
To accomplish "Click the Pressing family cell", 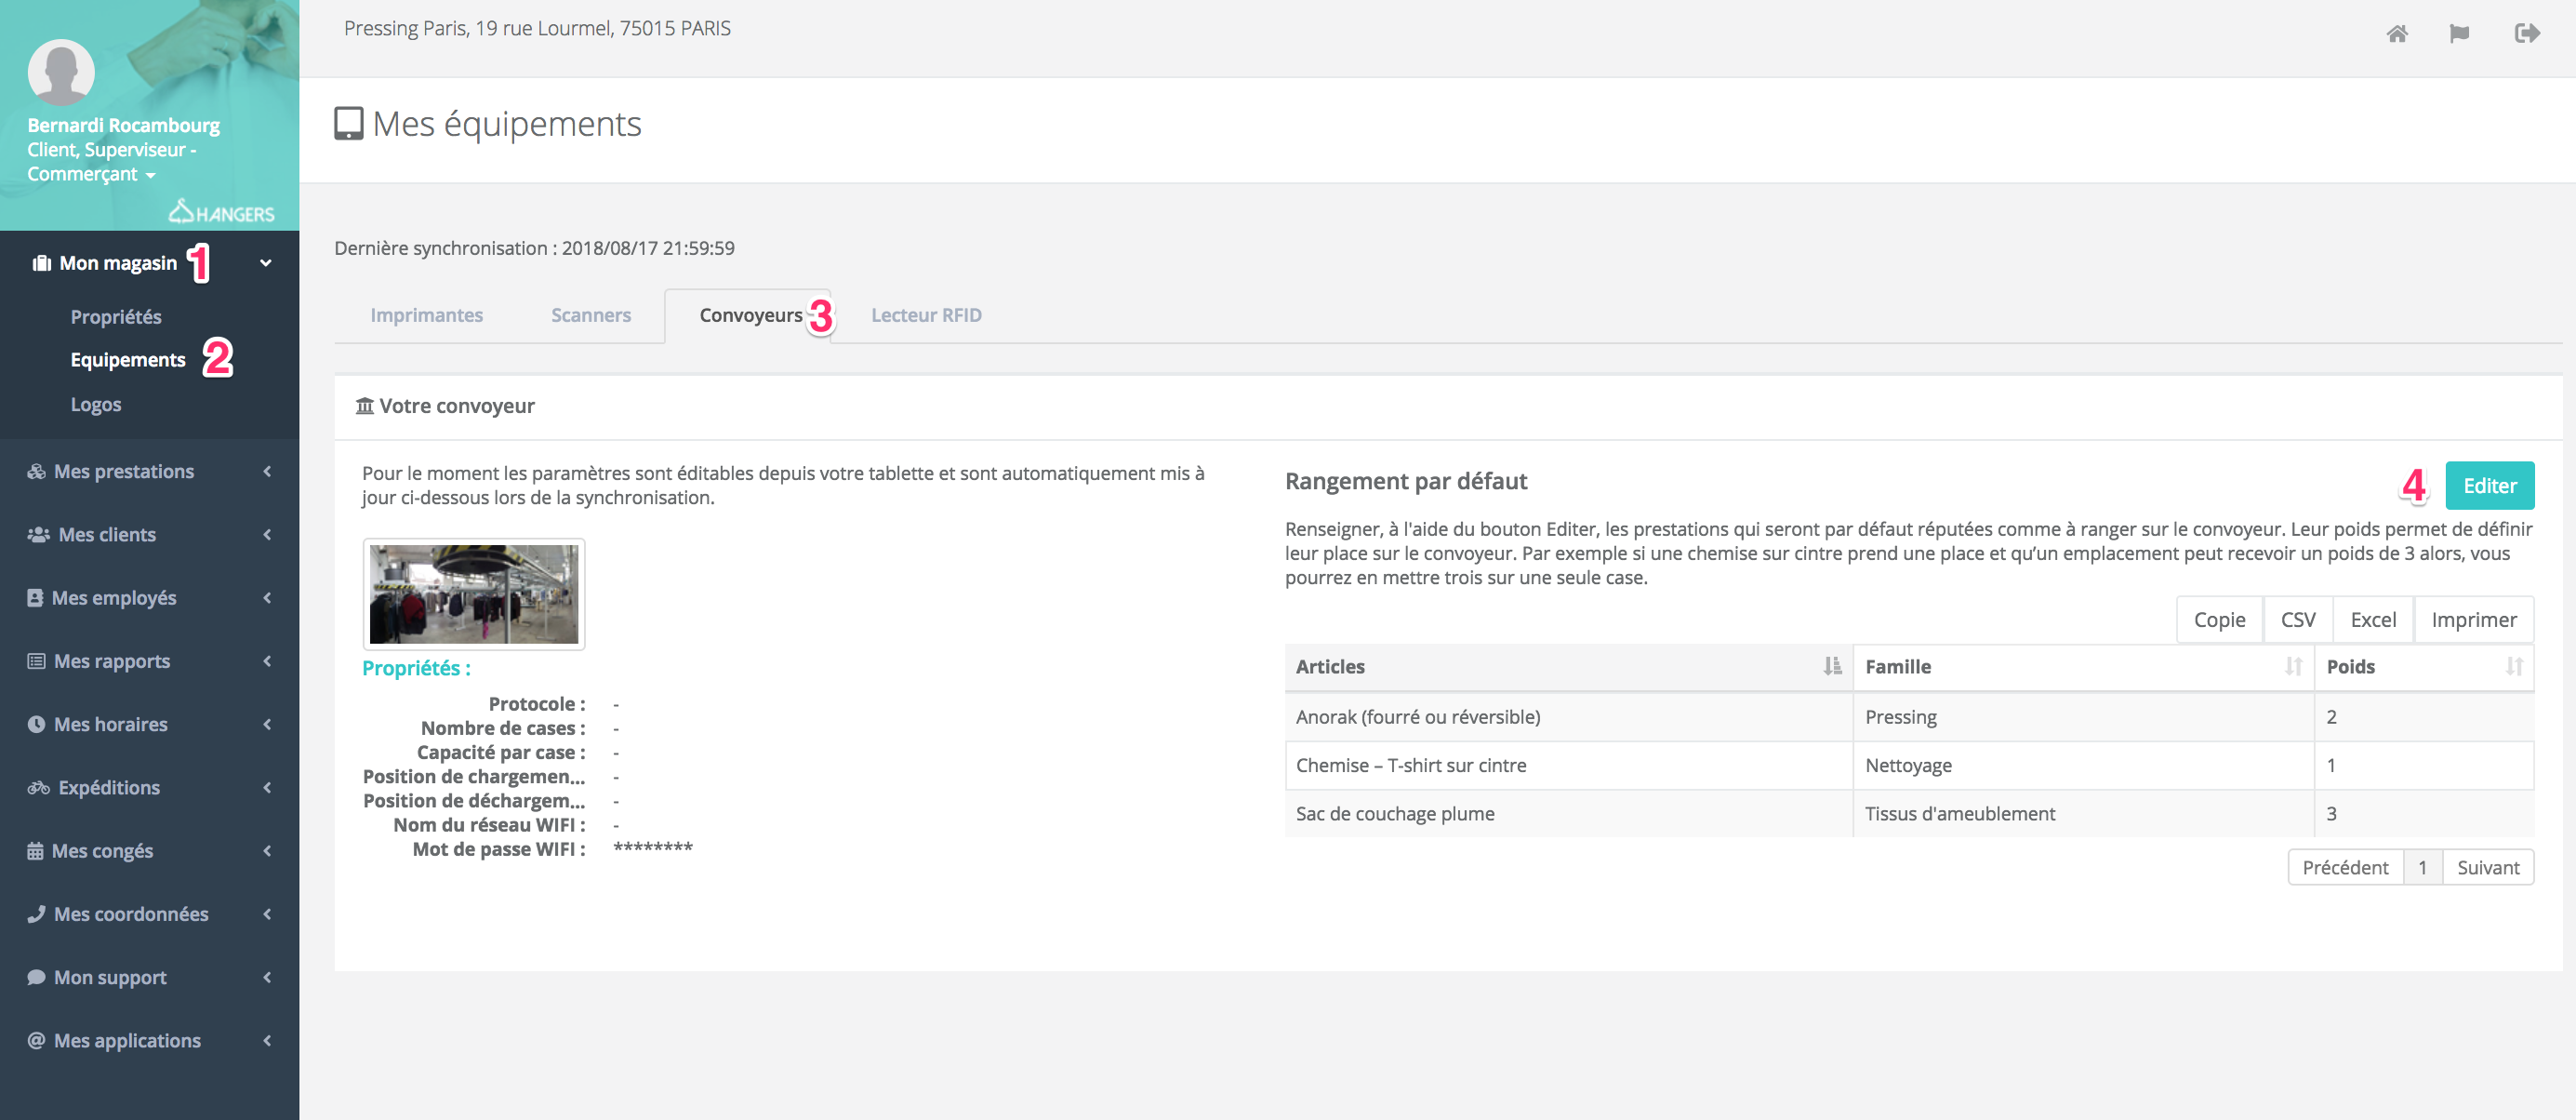I will 2083,717.
